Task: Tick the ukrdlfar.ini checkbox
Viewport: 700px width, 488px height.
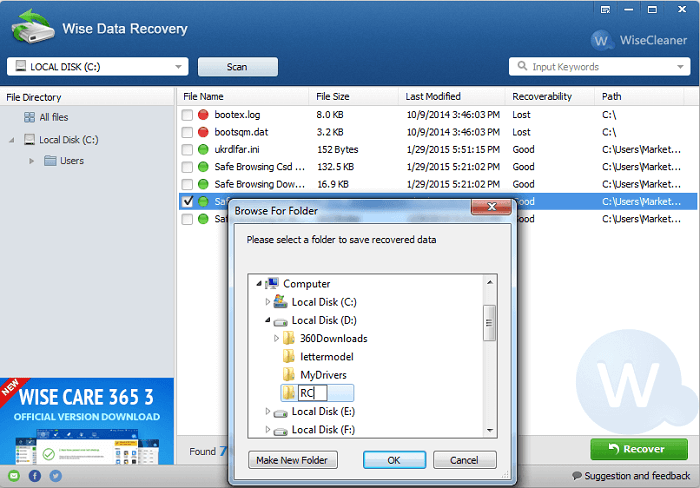Action: (x=187, y=150)
